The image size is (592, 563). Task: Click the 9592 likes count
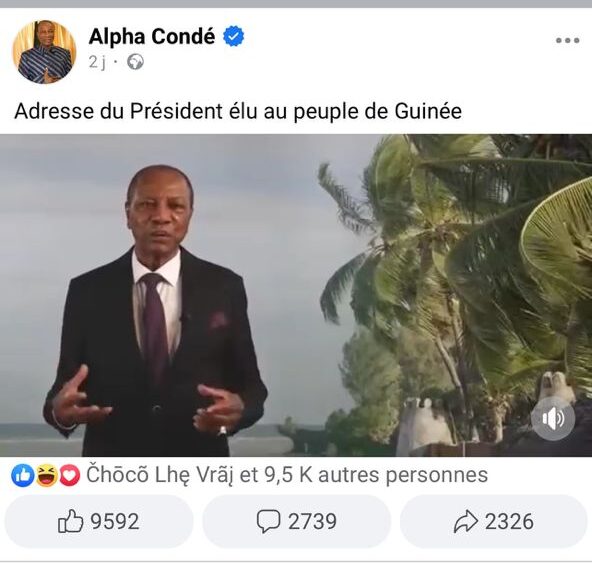[115, 521]
